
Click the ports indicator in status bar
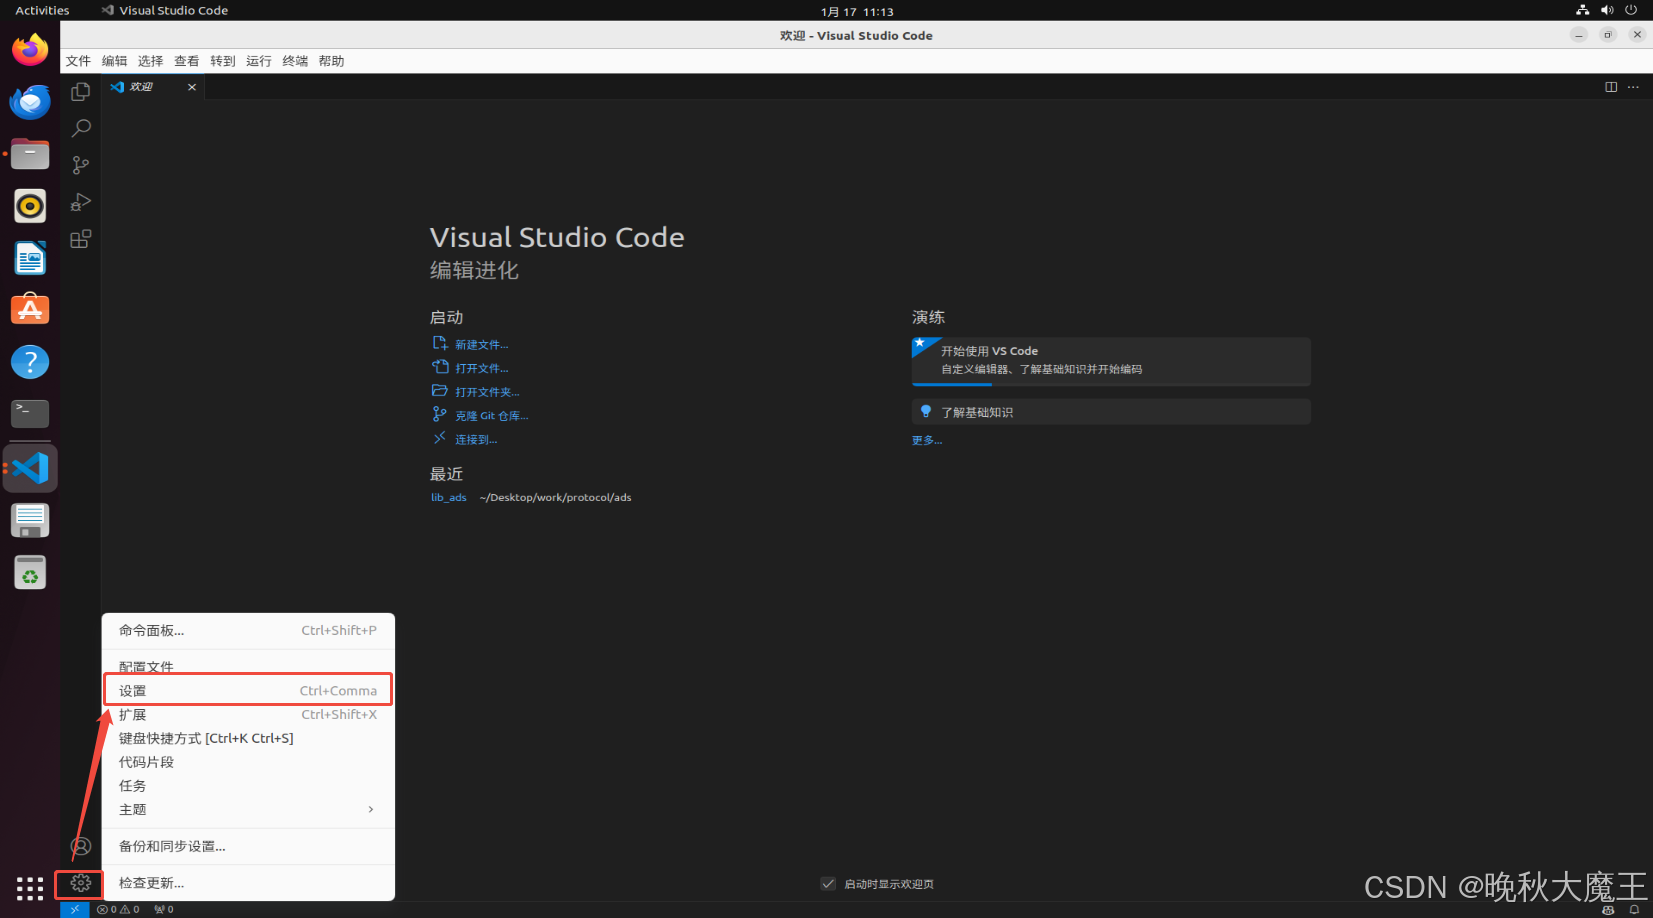(164, 909)
